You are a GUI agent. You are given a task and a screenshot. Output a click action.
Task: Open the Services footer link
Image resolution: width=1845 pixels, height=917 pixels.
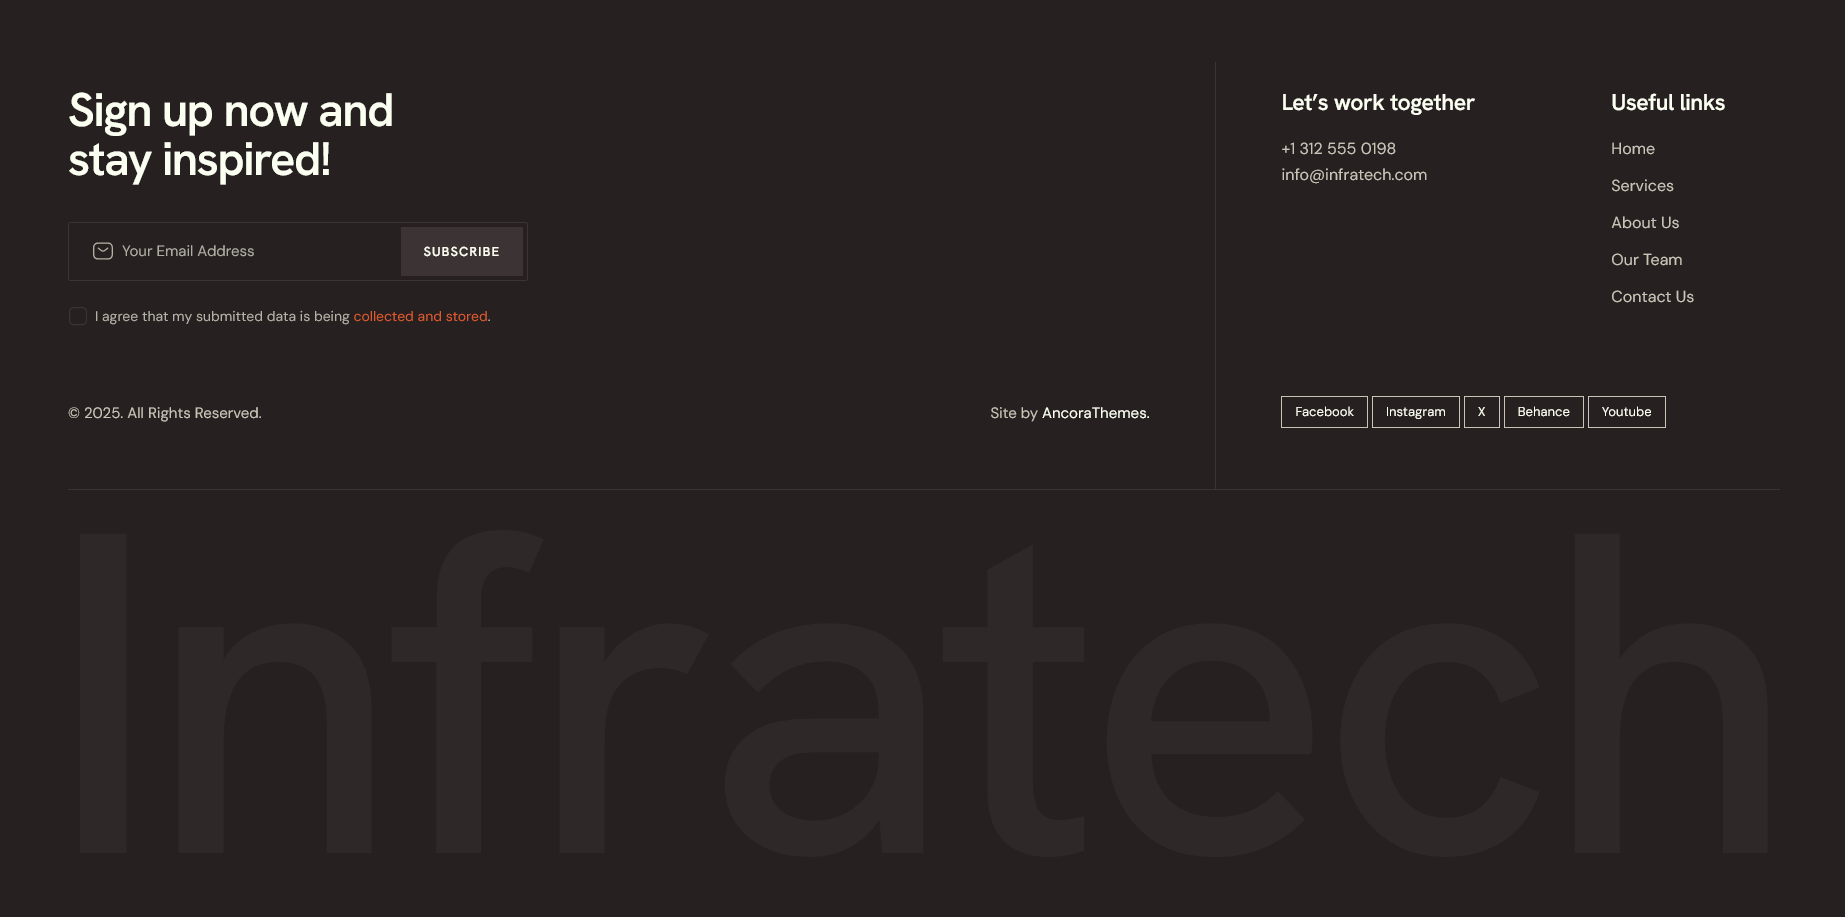coord(1642,186)
